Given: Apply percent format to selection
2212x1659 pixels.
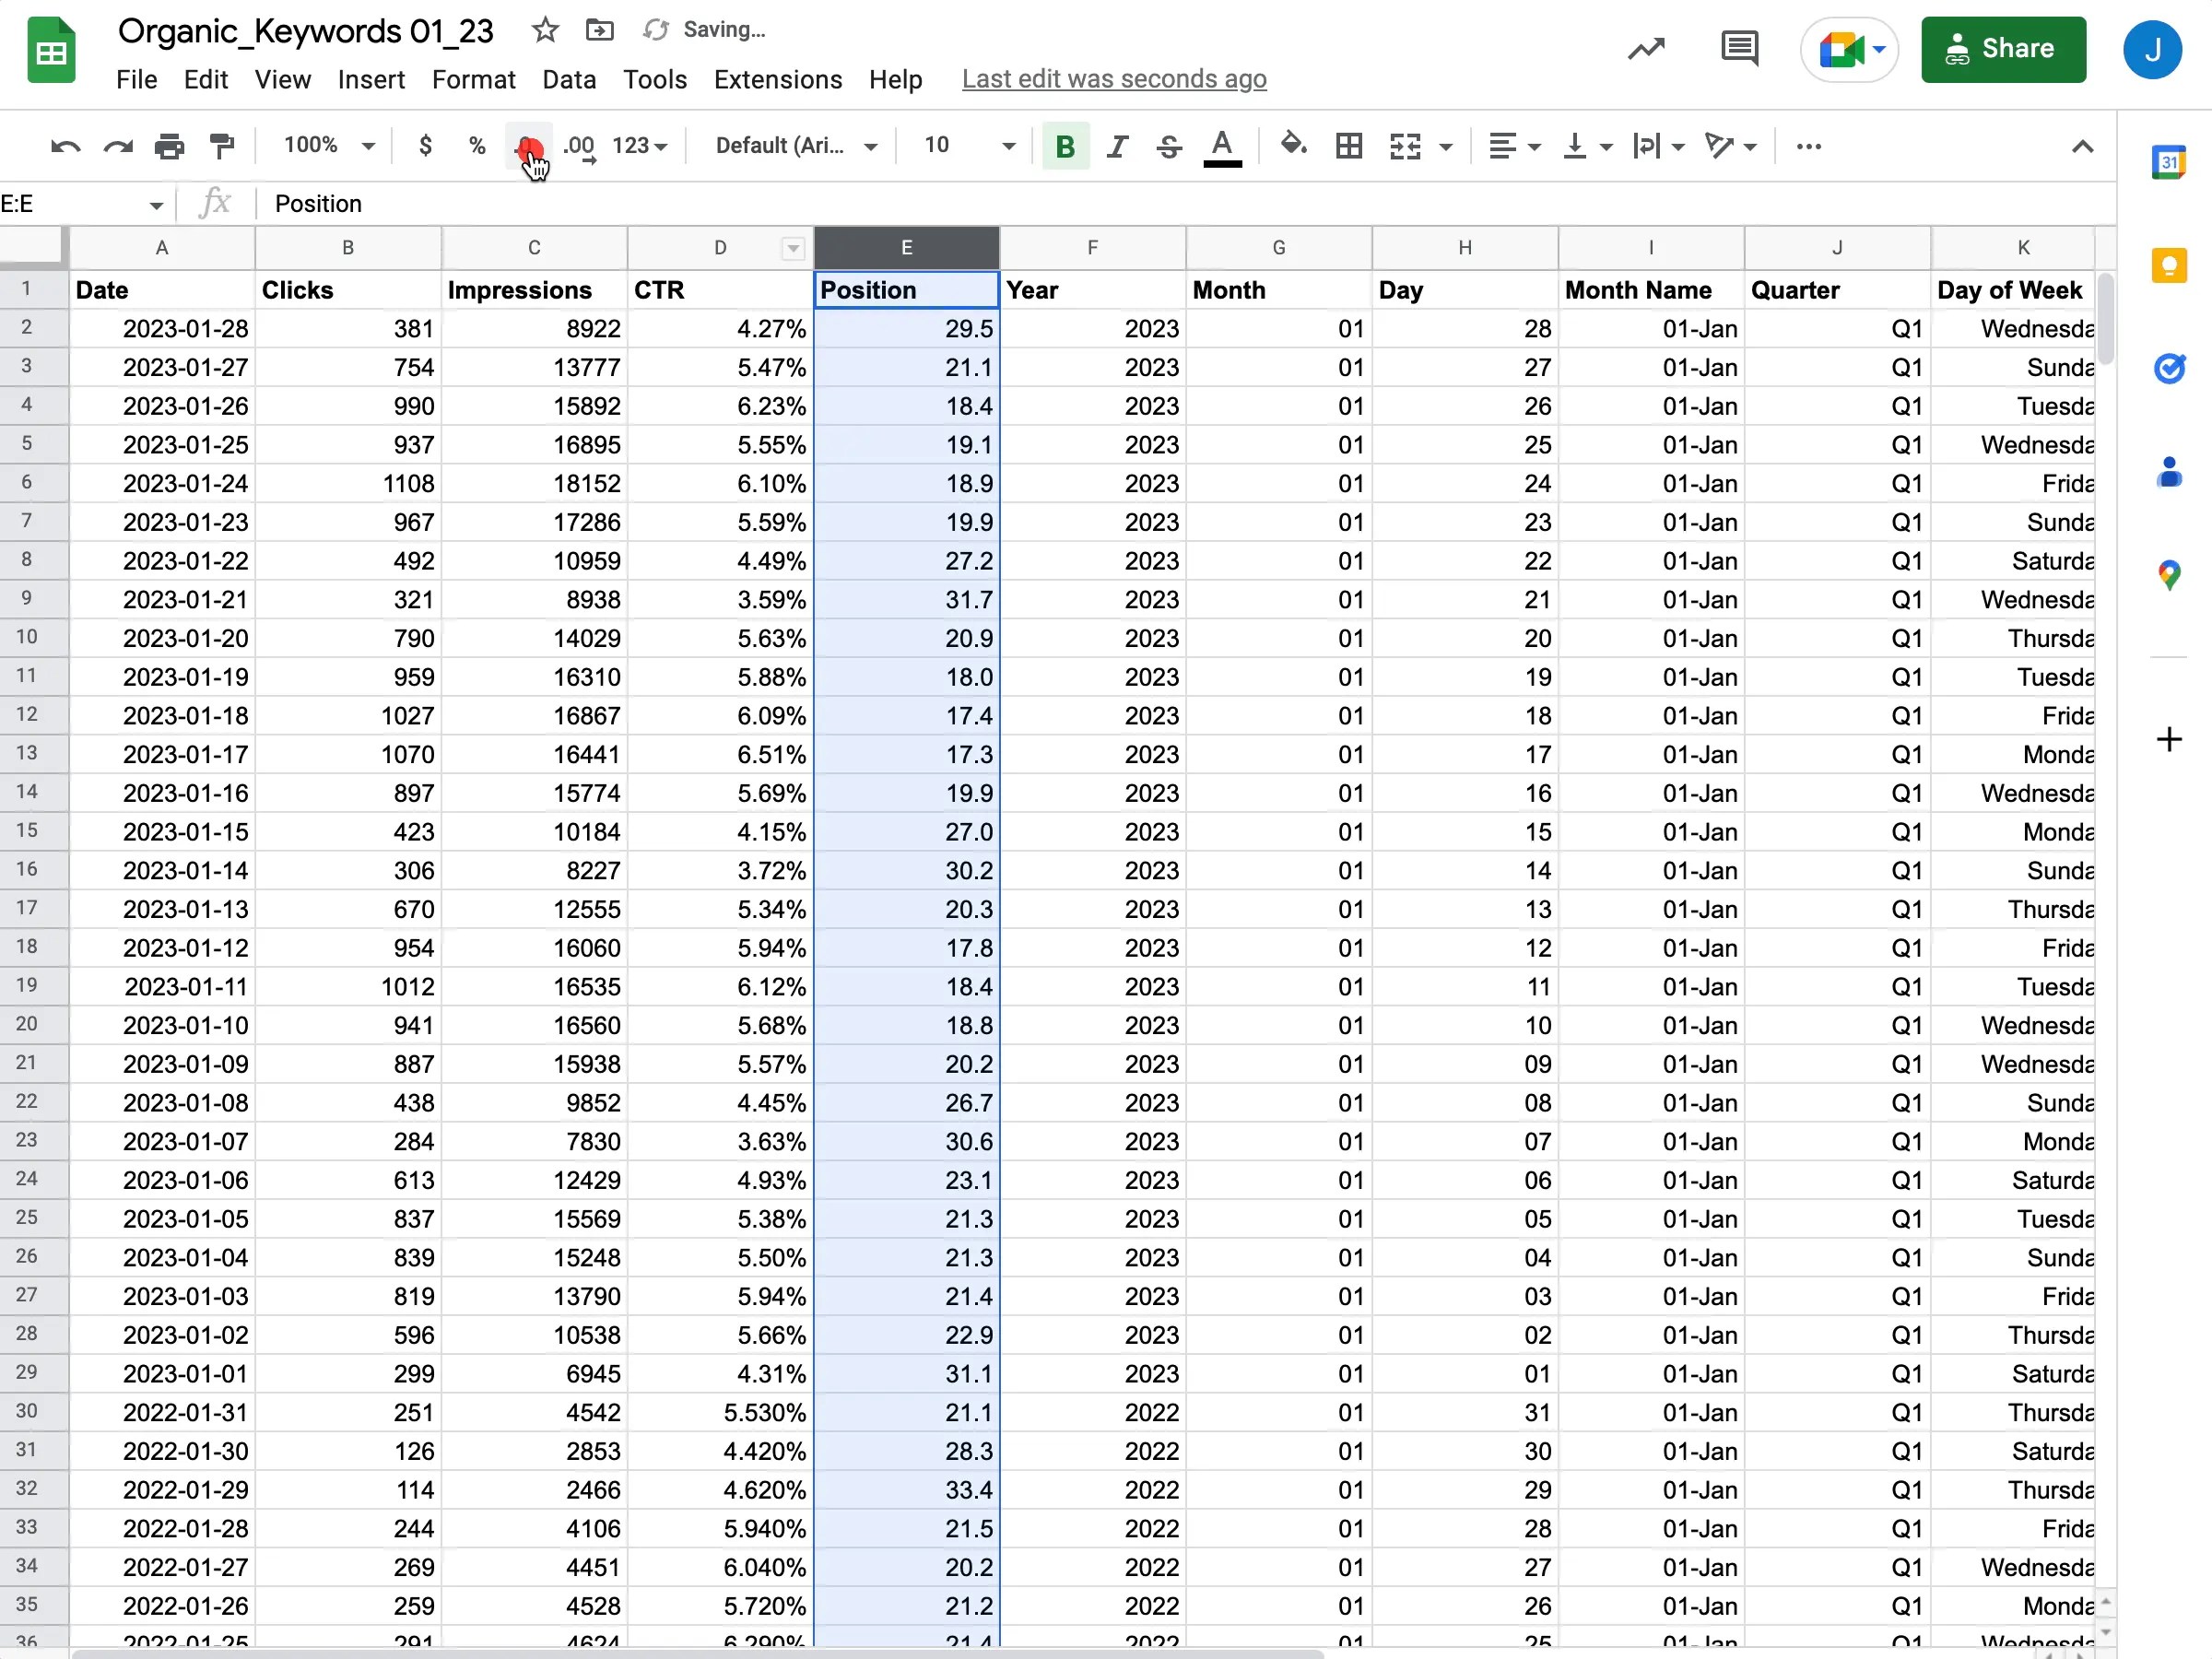Looking at the screenshot, I should pyautogui.click(x=477, y=146).
